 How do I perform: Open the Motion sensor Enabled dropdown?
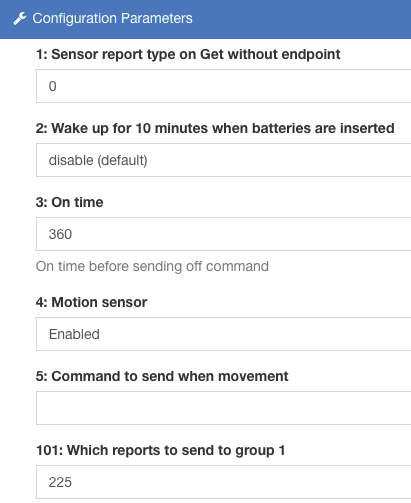[223, 334]
